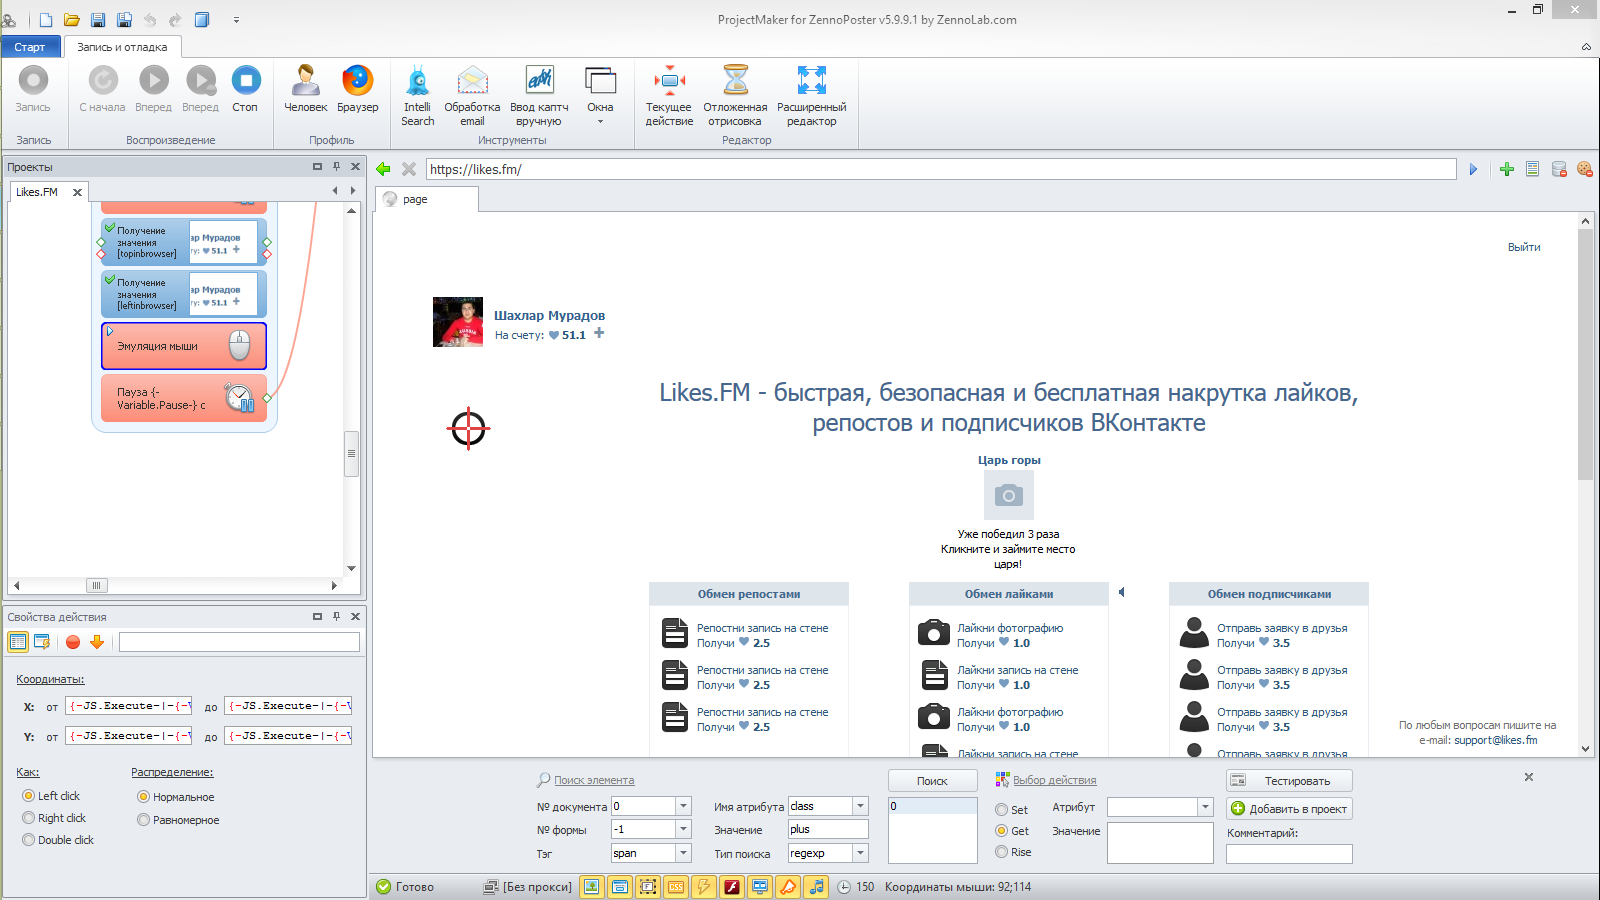Open Ввод каптч вручную tool
Viewport: 1600px width, 900px height.
tap(539, 96)
